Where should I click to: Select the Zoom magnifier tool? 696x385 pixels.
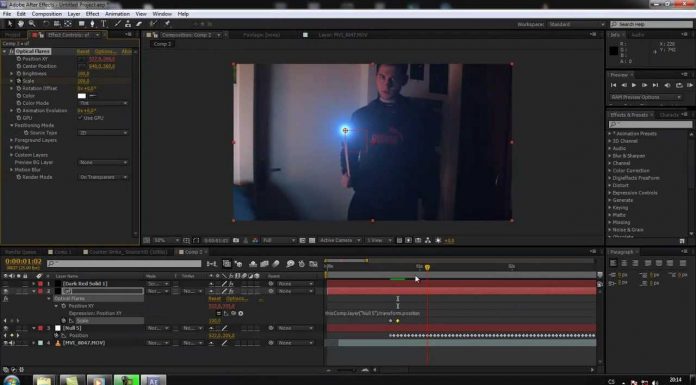tap(32, 24)
